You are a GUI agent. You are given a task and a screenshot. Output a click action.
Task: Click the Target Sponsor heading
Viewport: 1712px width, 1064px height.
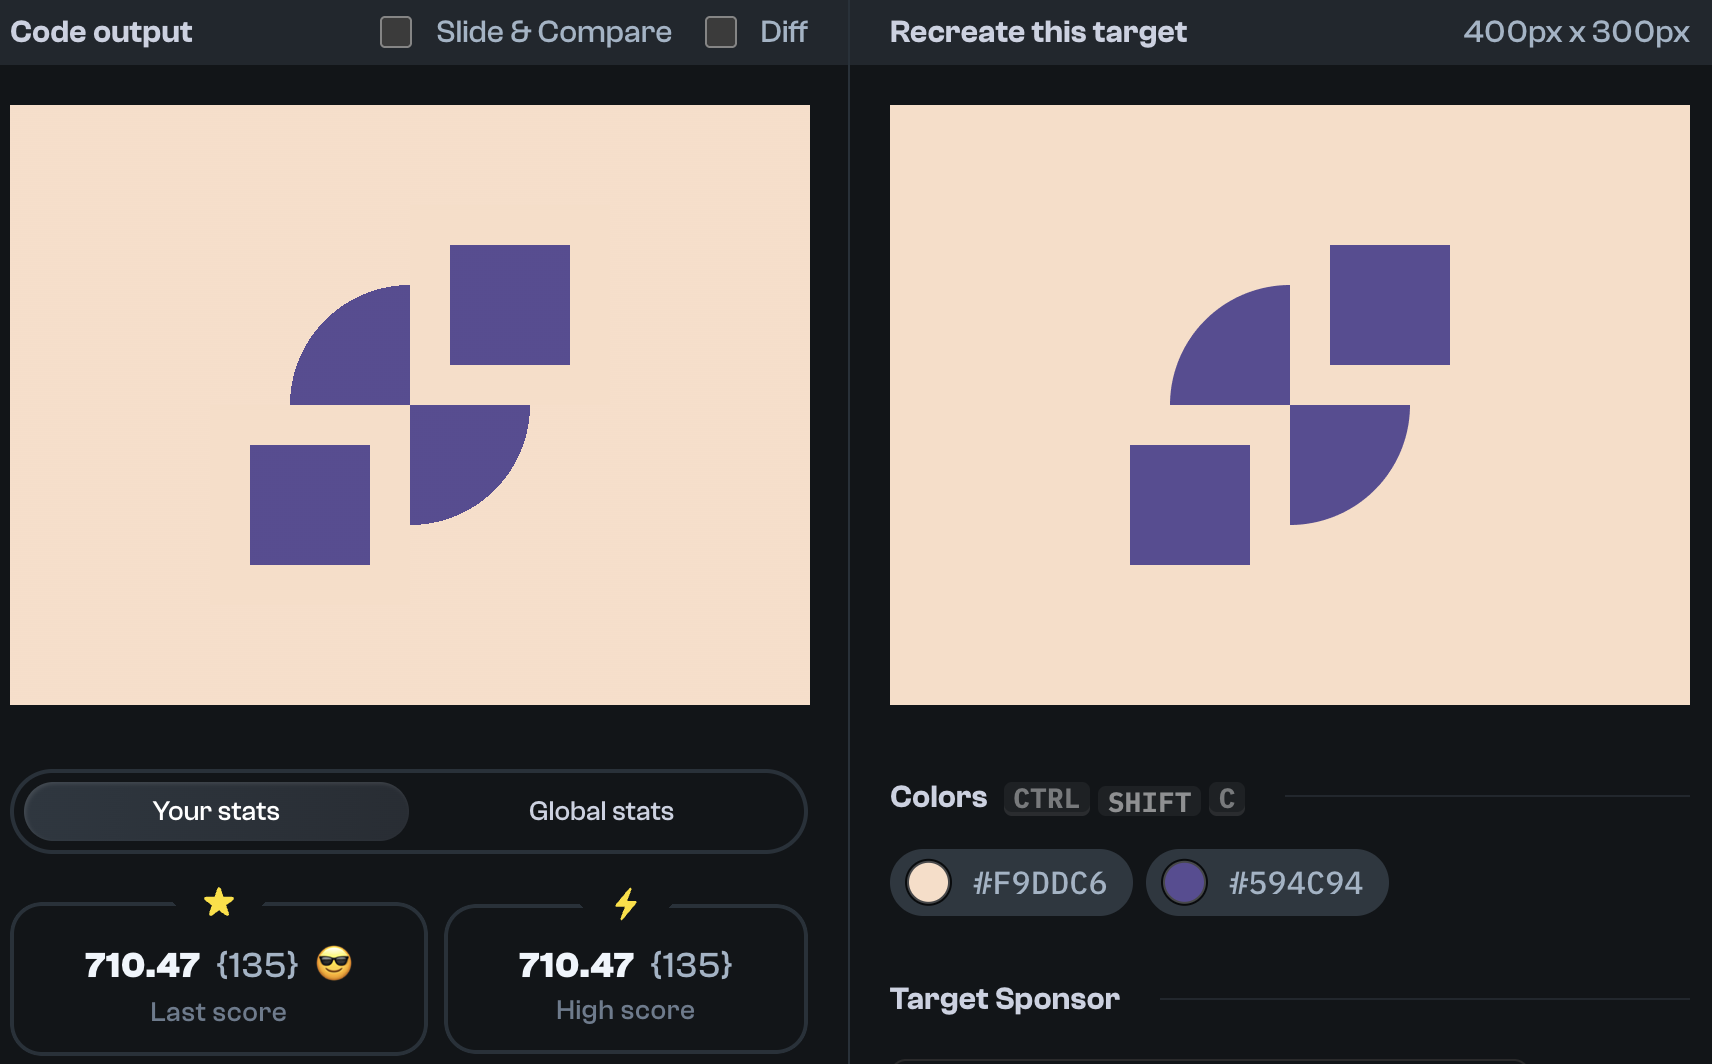tap(1004, 998)
